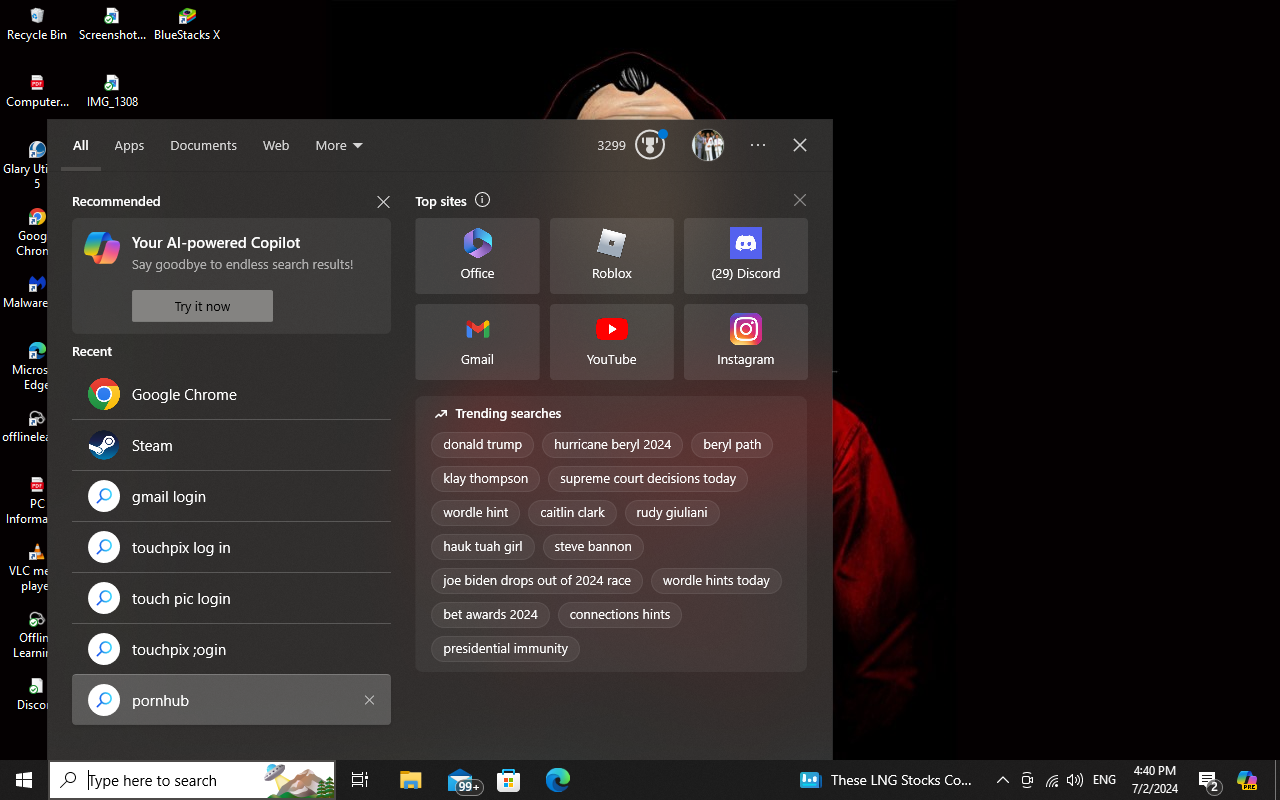Launch Google Chrome from Recent list
This screenshot has width=1280, height=800.
point(231,394)
